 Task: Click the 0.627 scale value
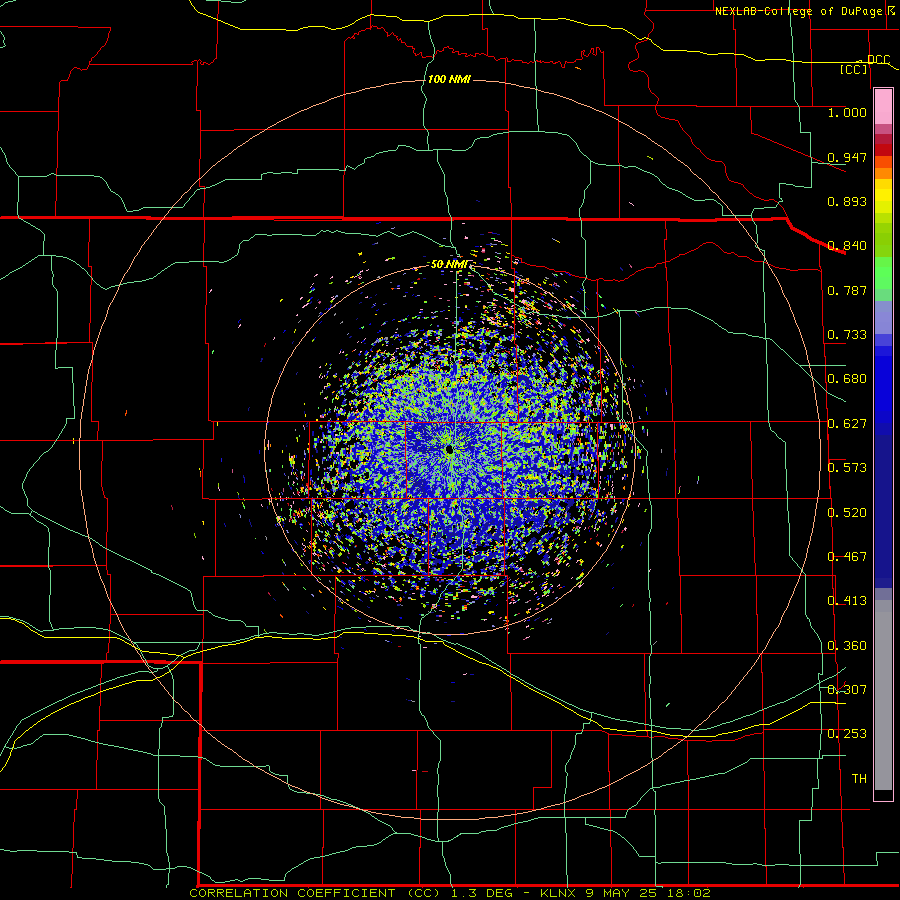click(x=847, y=424)
